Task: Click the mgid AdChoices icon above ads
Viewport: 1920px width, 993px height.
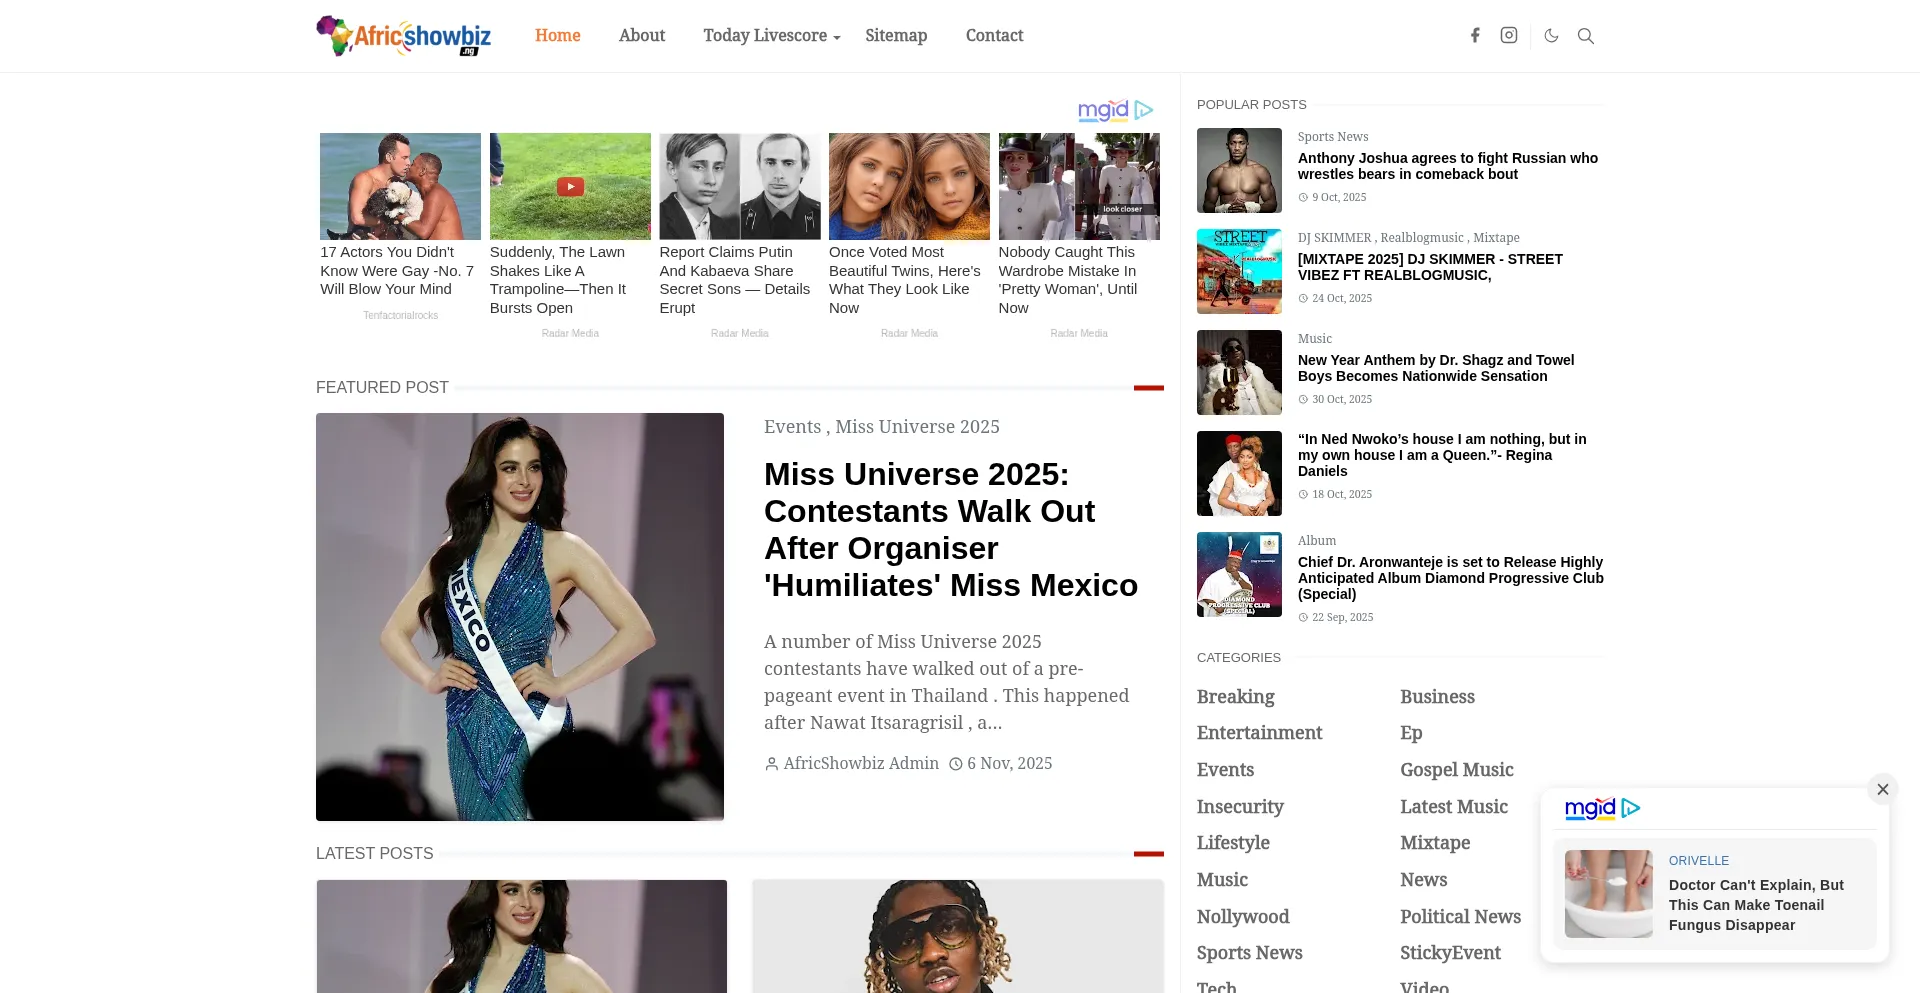Action: point(1144,110)
